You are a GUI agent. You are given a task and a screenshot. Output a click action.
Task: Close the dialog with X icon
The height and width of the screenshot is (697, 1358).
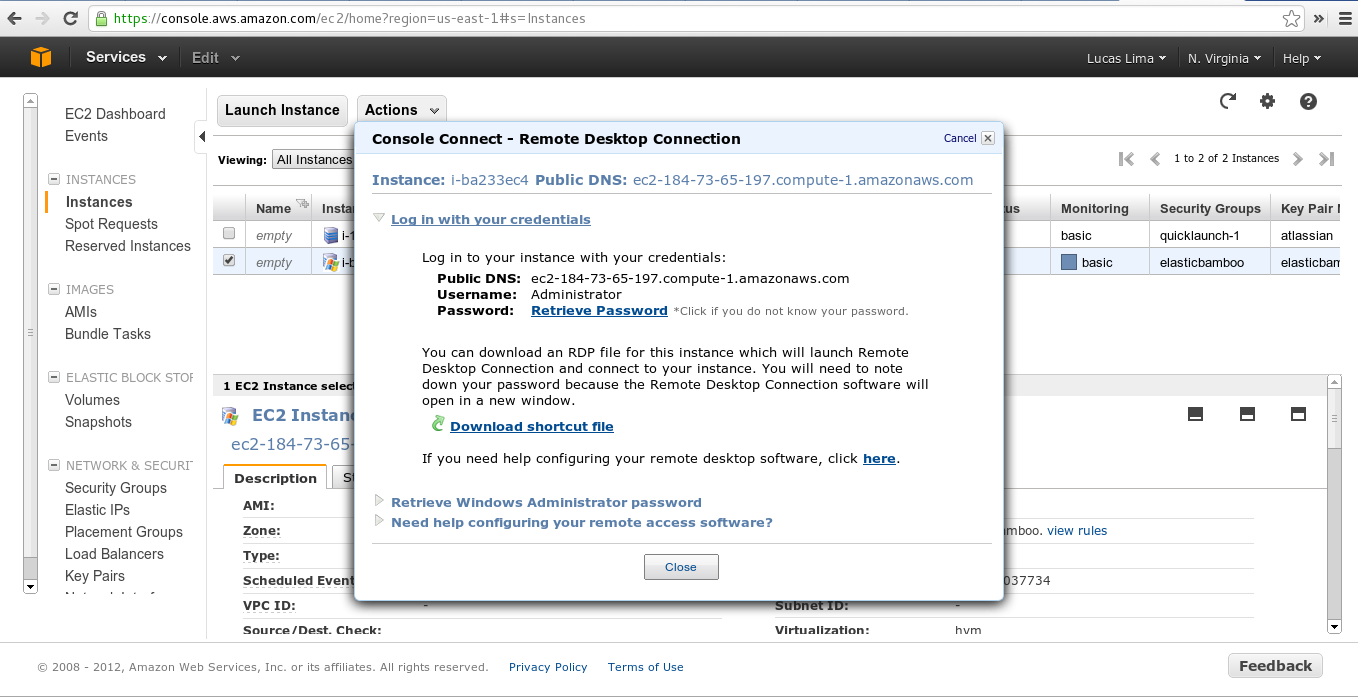[x=988, y=138]
